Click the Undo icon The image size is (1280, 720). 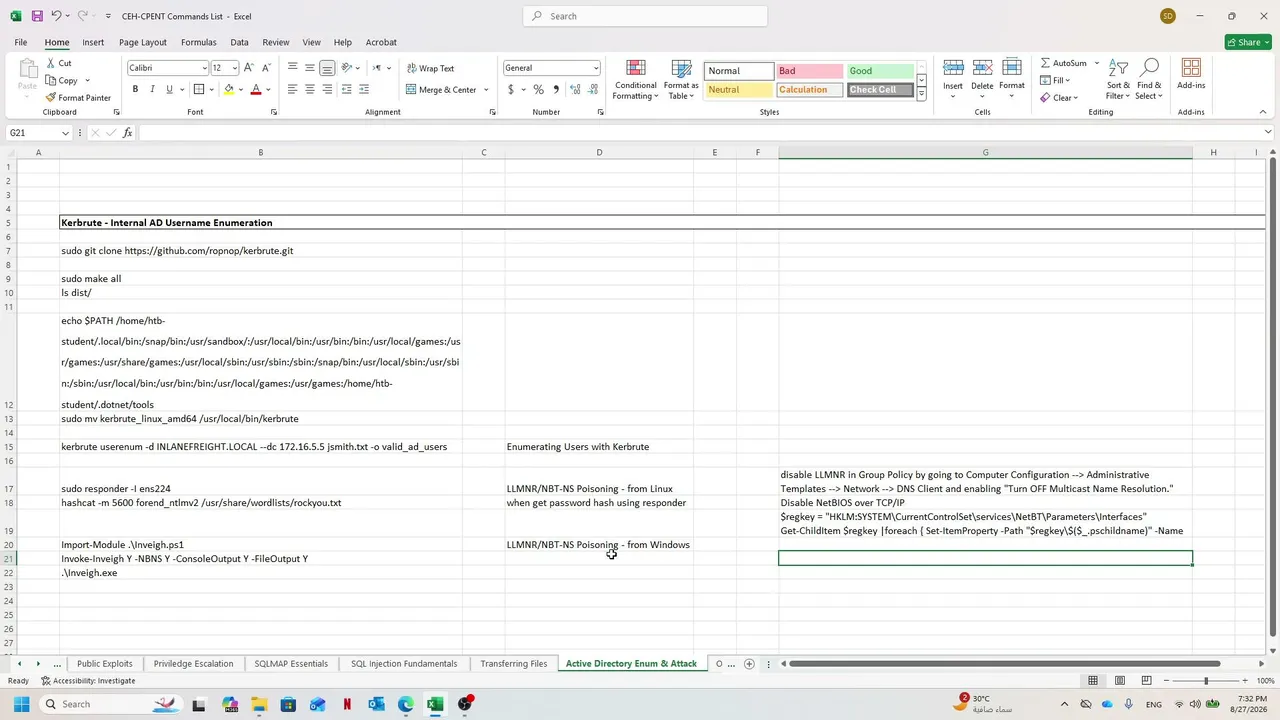point(57,16)
